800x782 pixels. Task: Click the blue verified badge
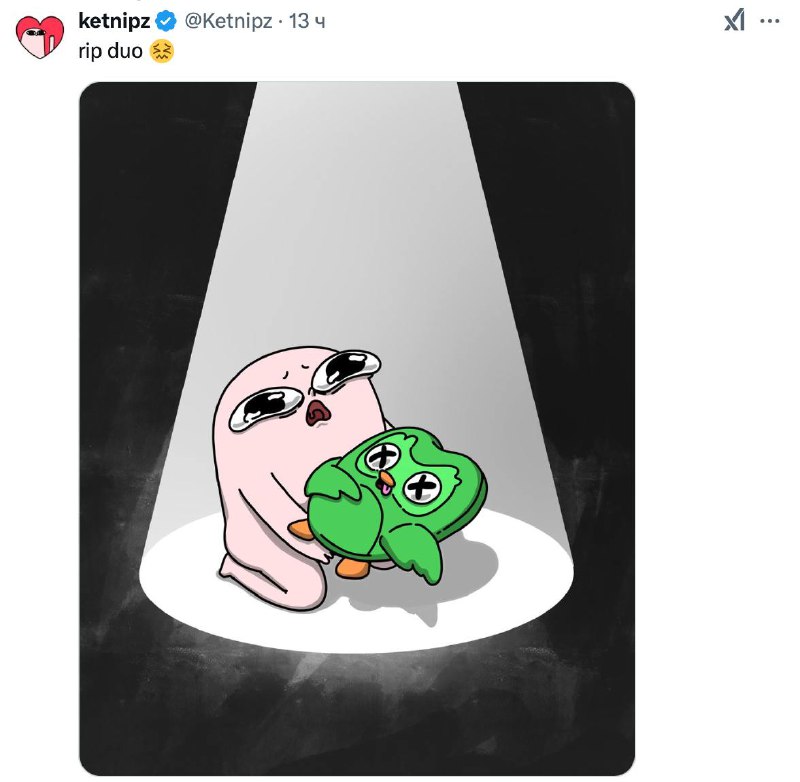click(x=166, y=21)
